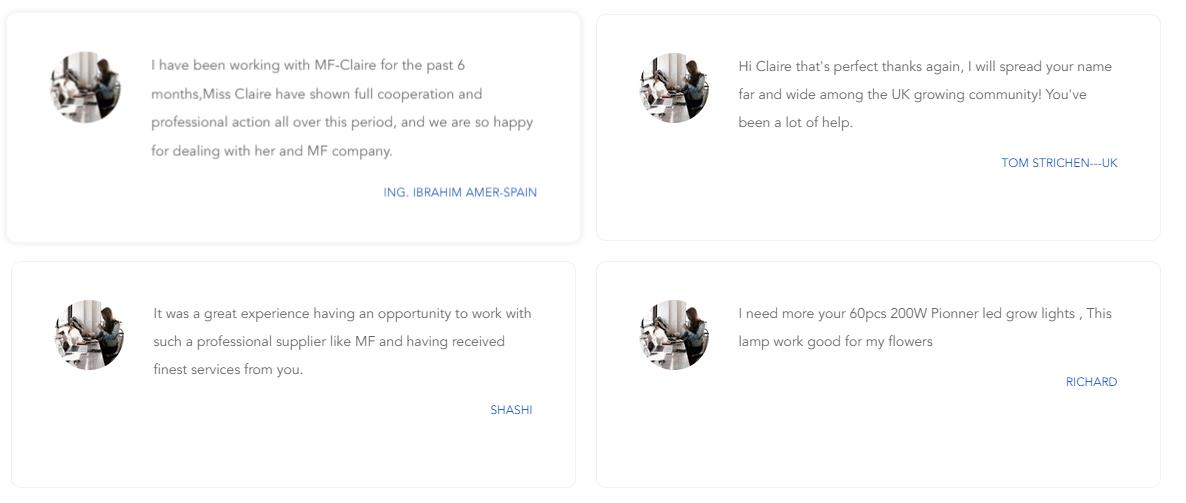1186x503 pixels.
Task: Click the line 'months,Miss Claire have shown full cooperation'
Action: click(x=316, y=95)
